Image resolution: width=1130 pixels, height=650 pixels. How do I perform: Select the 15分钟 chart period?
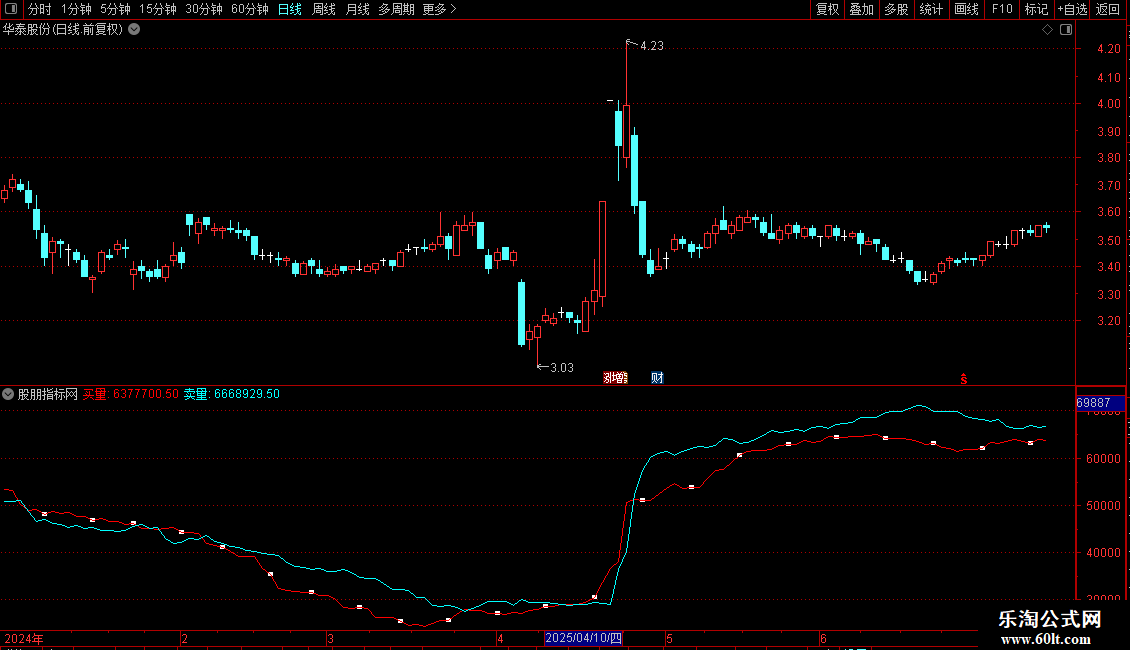[157, 9]
